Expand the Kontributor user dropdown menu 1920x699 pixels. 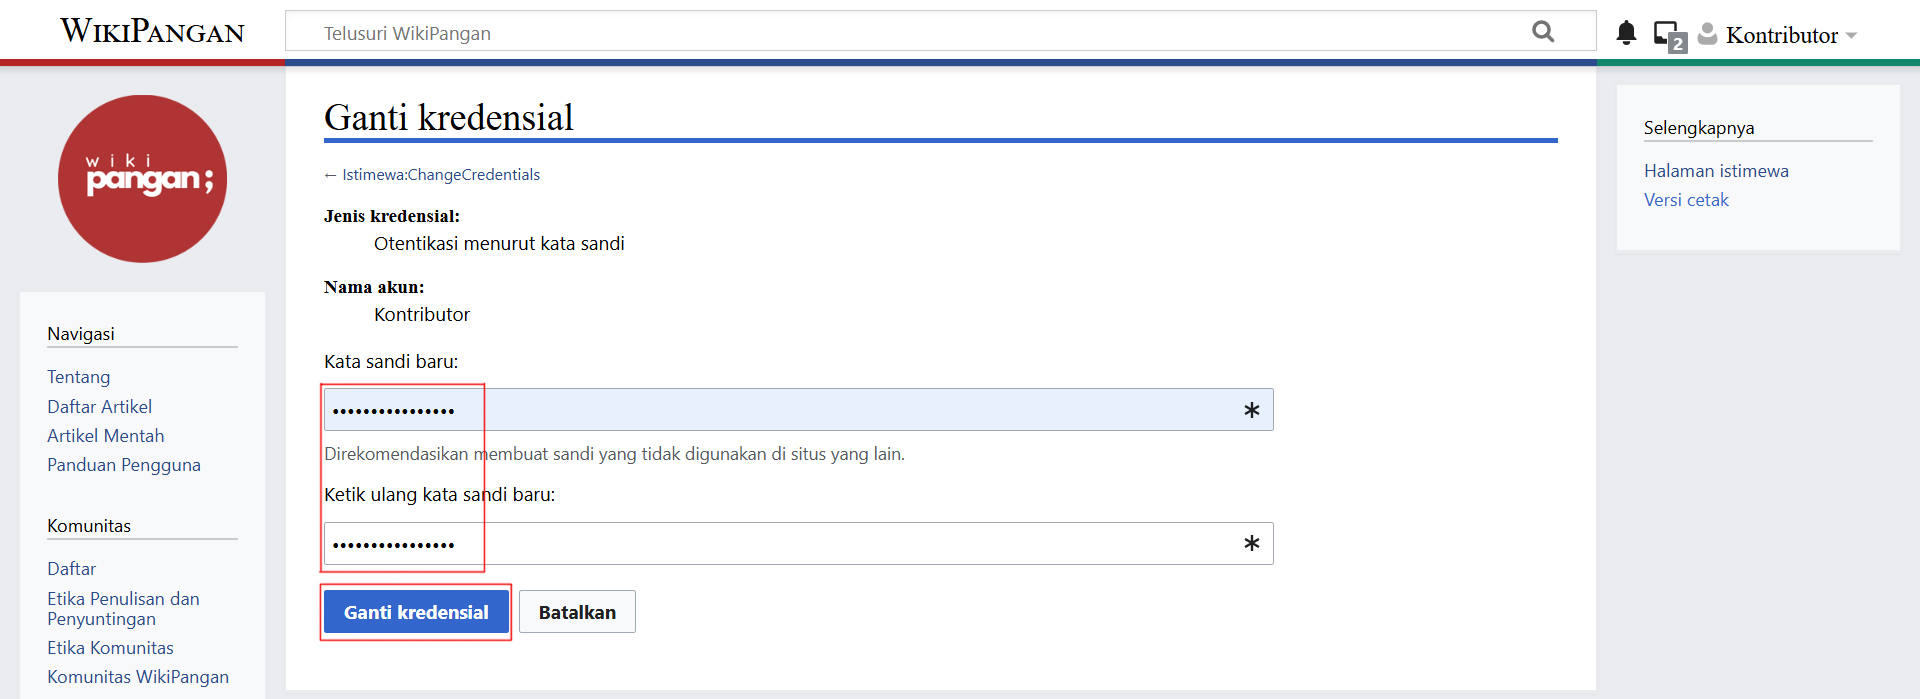[1792, 35]
